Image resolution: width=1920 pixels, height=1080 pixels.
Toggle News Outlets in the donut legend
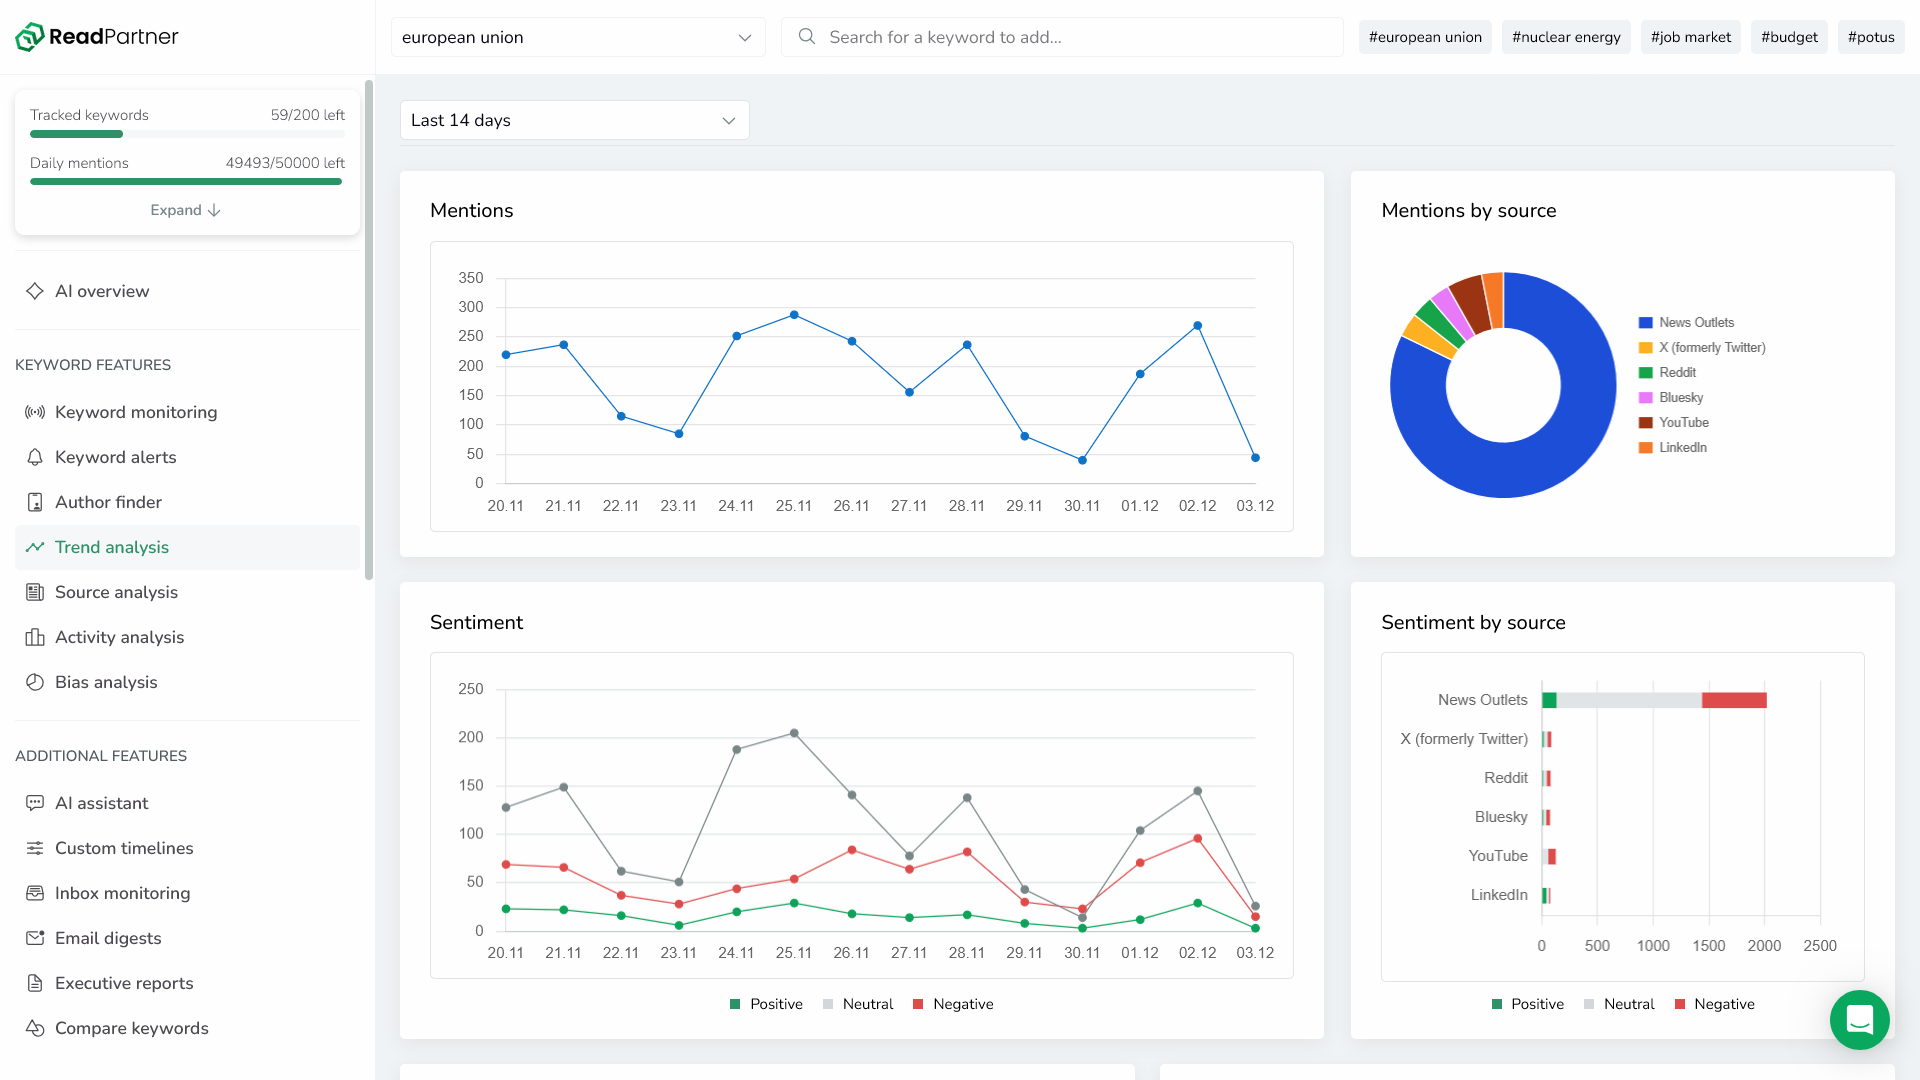[1694, 322]
